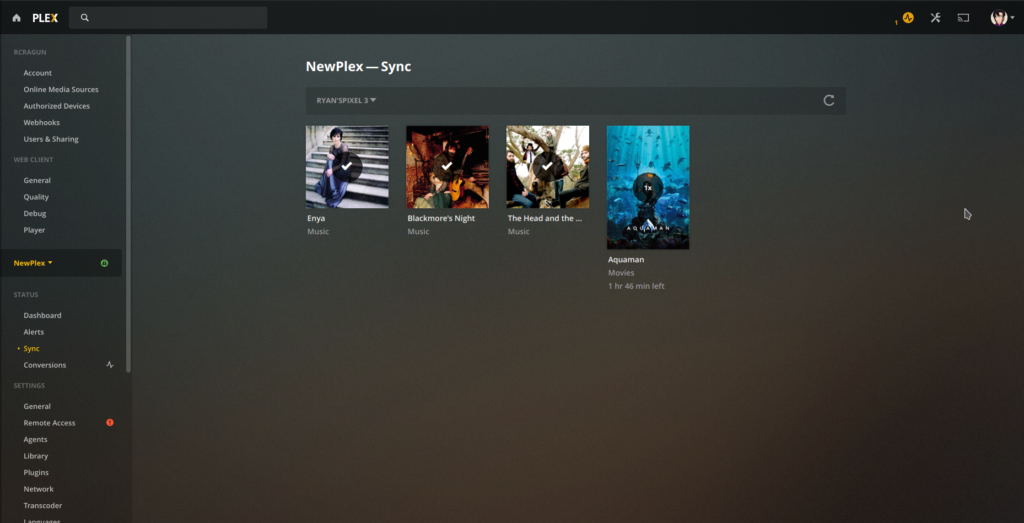The image size is (1024, 523).
Task: Open Library settings
Action: [x=36, y=456]
